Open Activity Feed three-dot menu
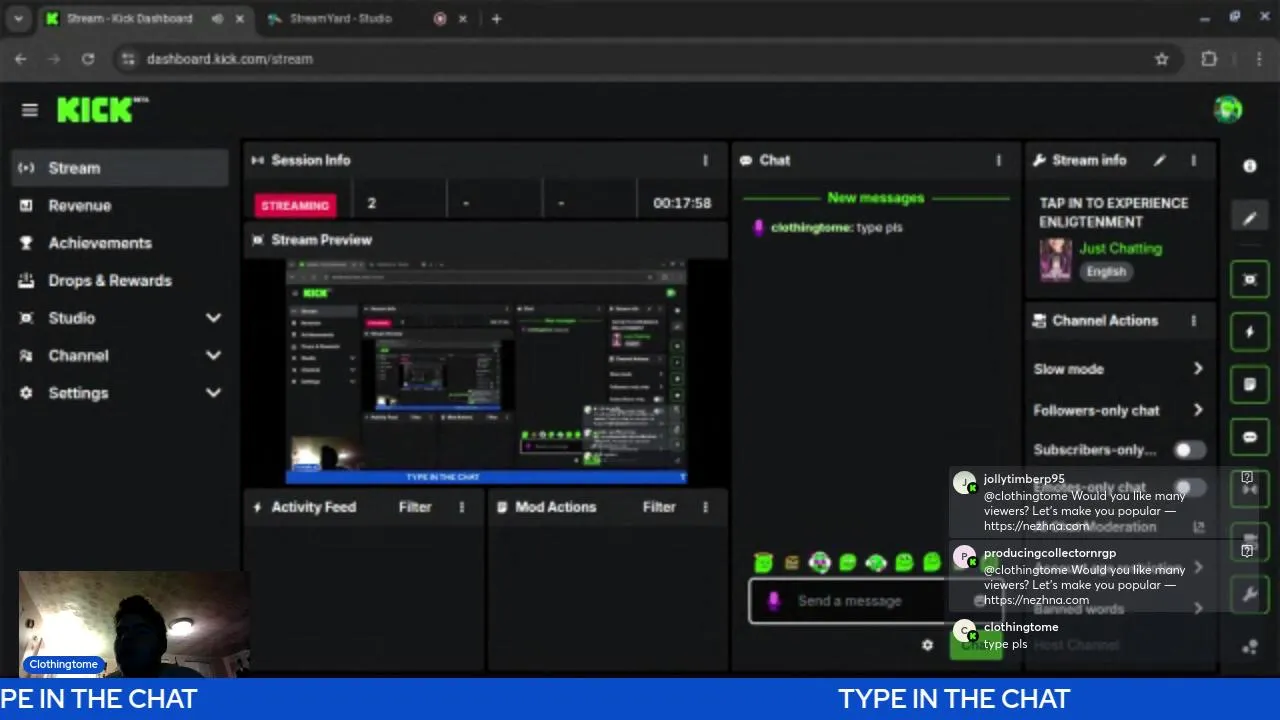Screen dimensions: 1280x720 click(461, 507)
